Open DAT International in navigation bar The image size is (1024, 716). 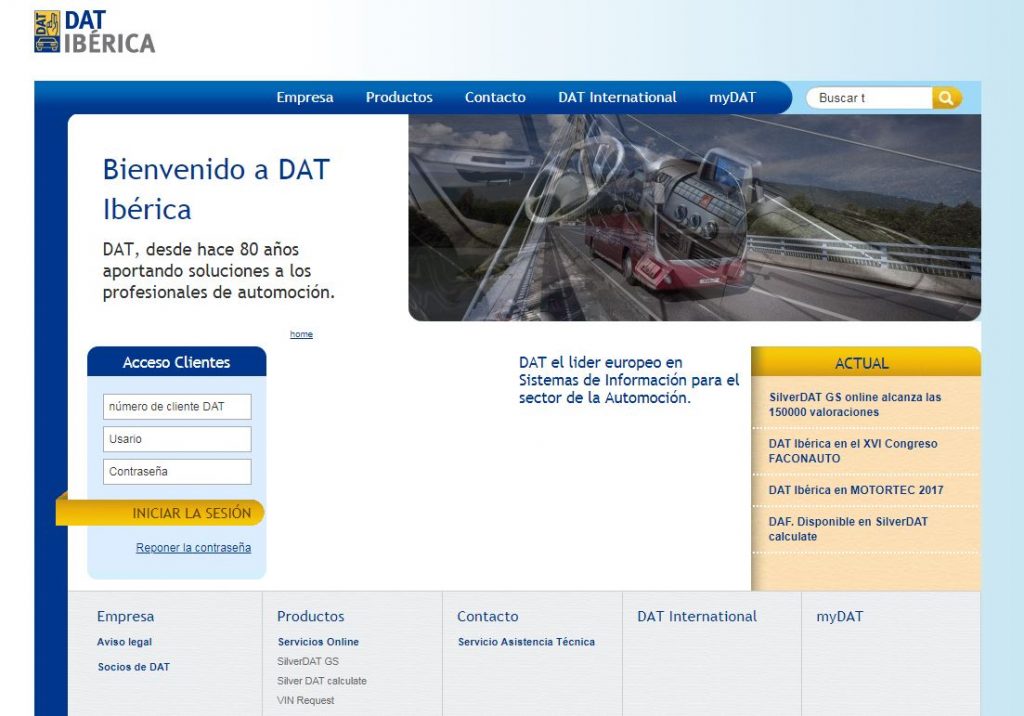(617, 97)
